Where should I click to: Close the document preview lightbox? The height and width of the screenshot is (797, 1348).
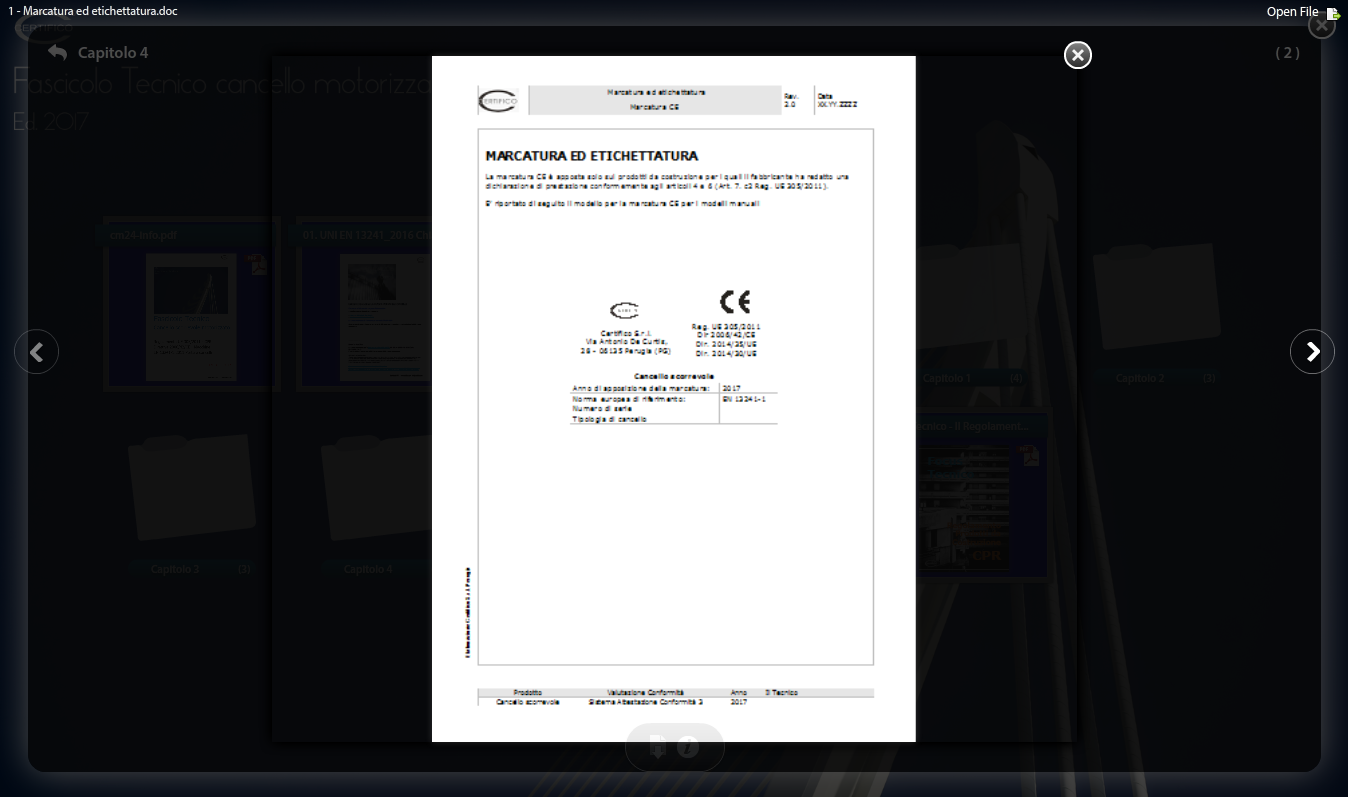pyautogui.click(x=1077, y=55)
